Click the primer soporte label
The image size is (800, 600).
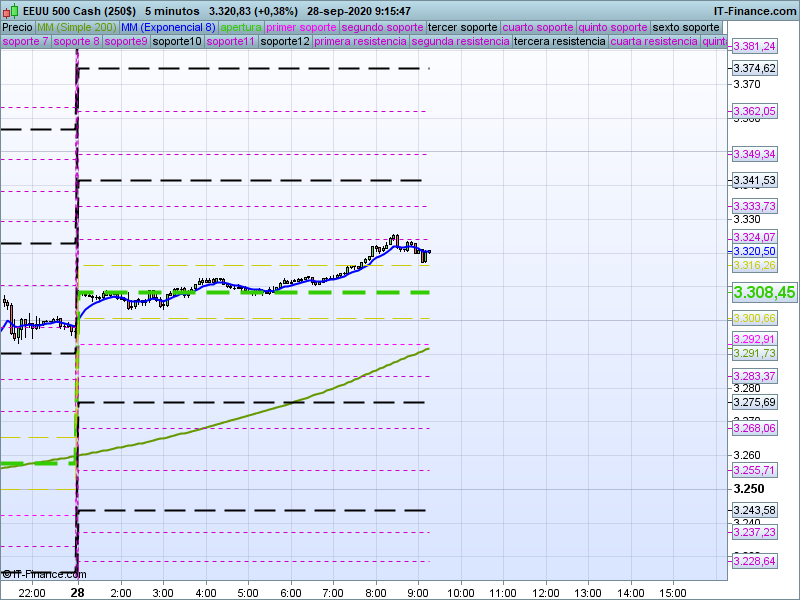(302, 27)
